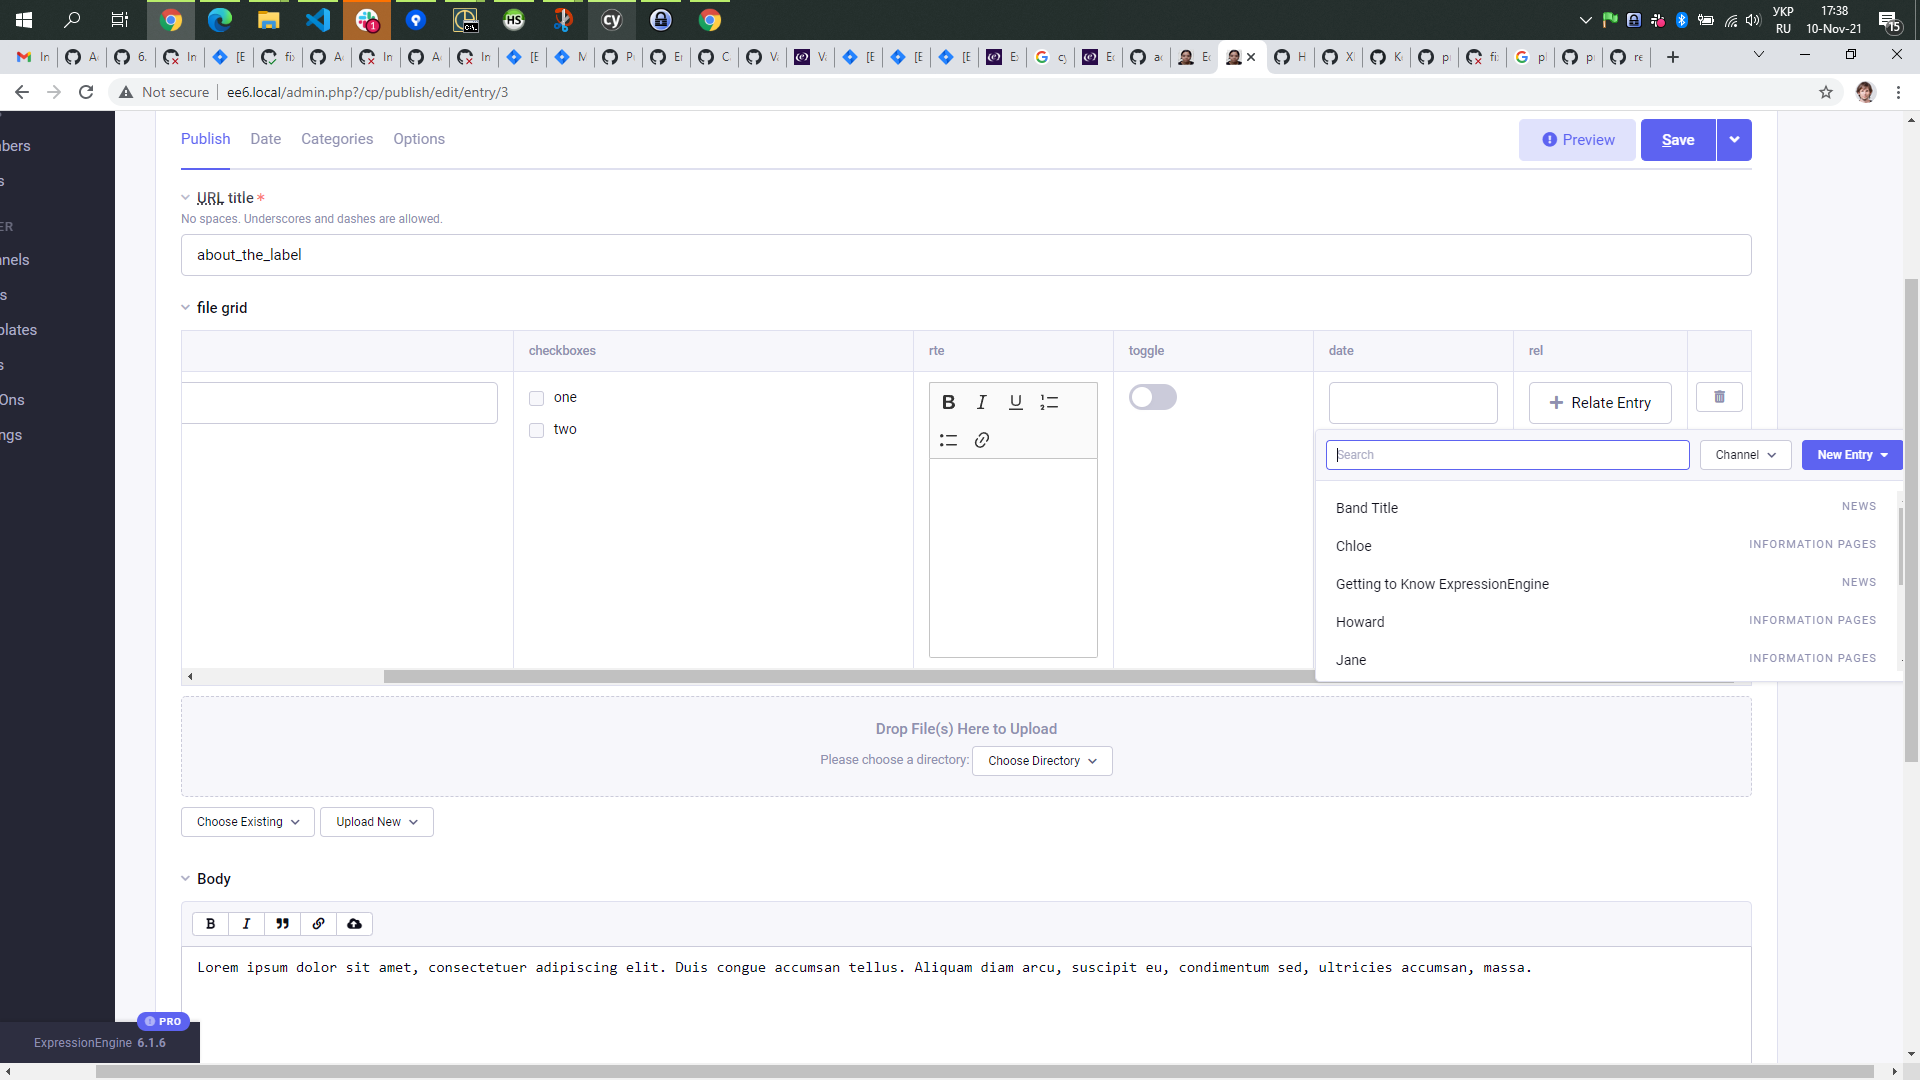The width and height of the screenshot is (1920, 1080).
Task: Click the grid horizontal scrollbar
Action: [850, 677]
